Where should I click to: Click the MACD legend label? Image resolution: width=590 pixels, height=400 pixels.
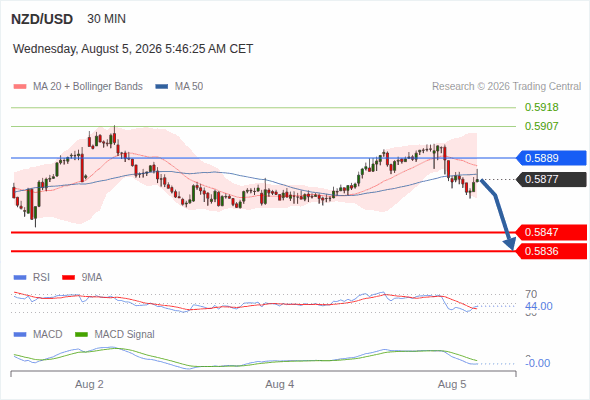pyautogui.click(x=48, y=334)
